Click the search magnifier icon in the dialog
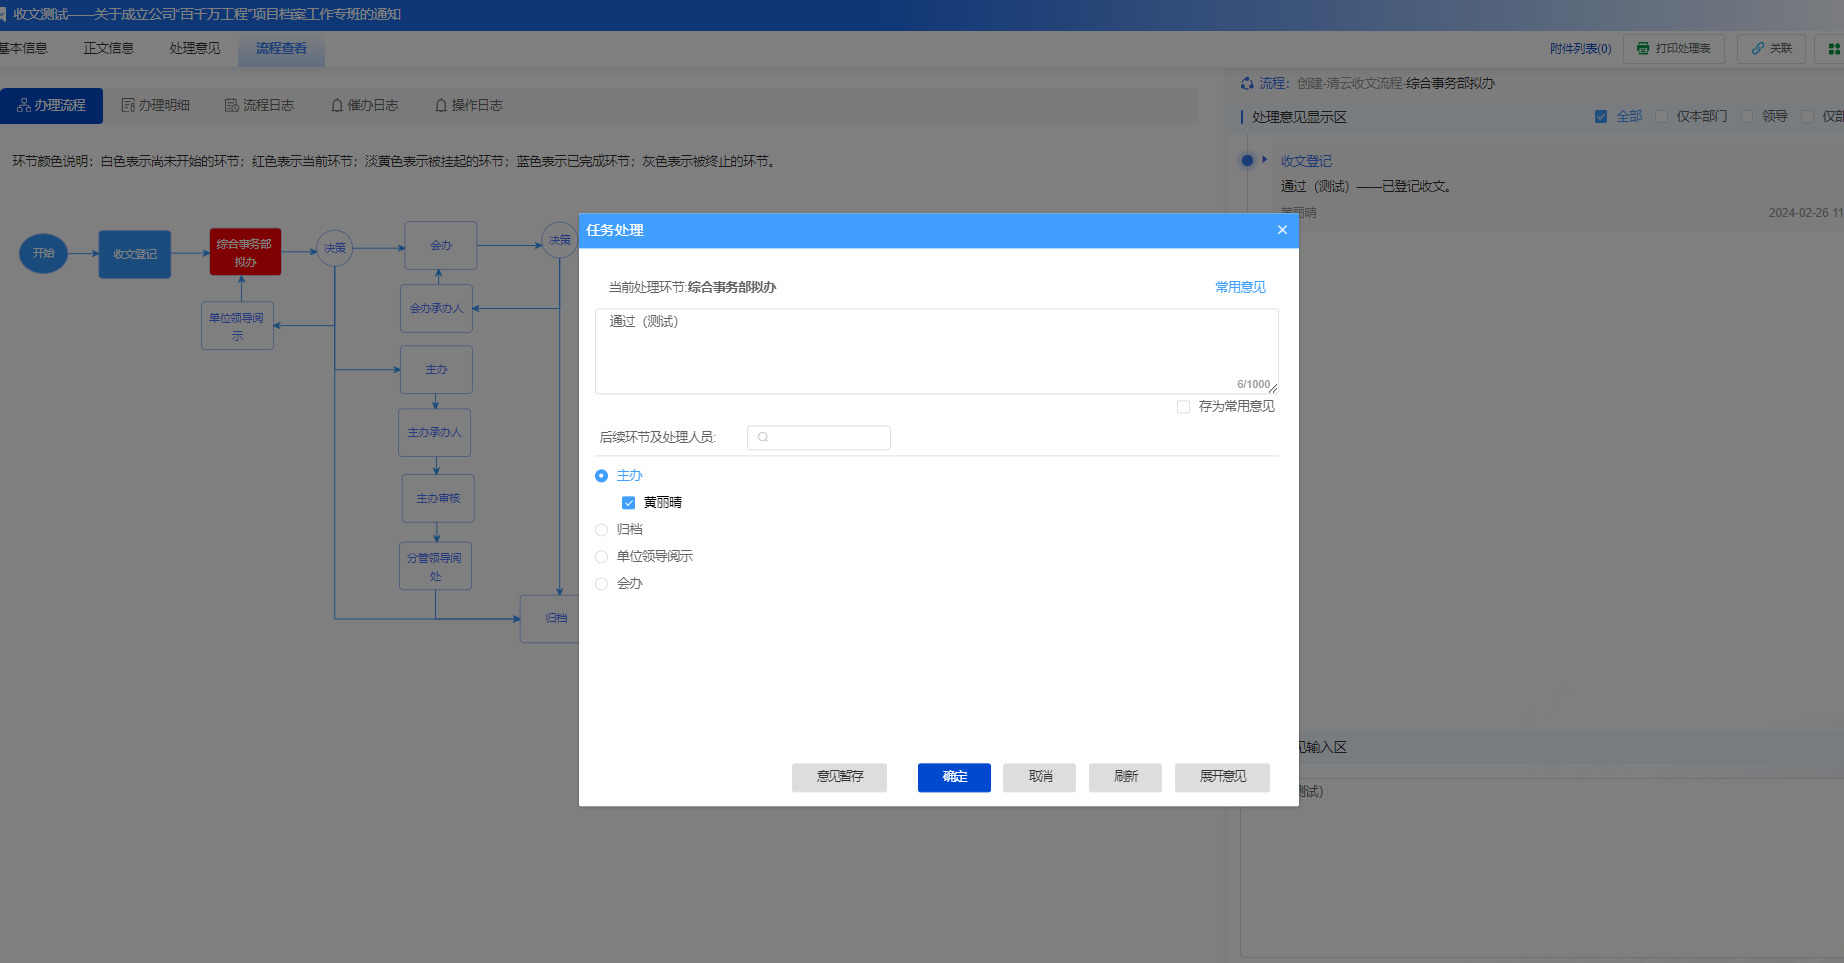 click(x=763, y=437)
